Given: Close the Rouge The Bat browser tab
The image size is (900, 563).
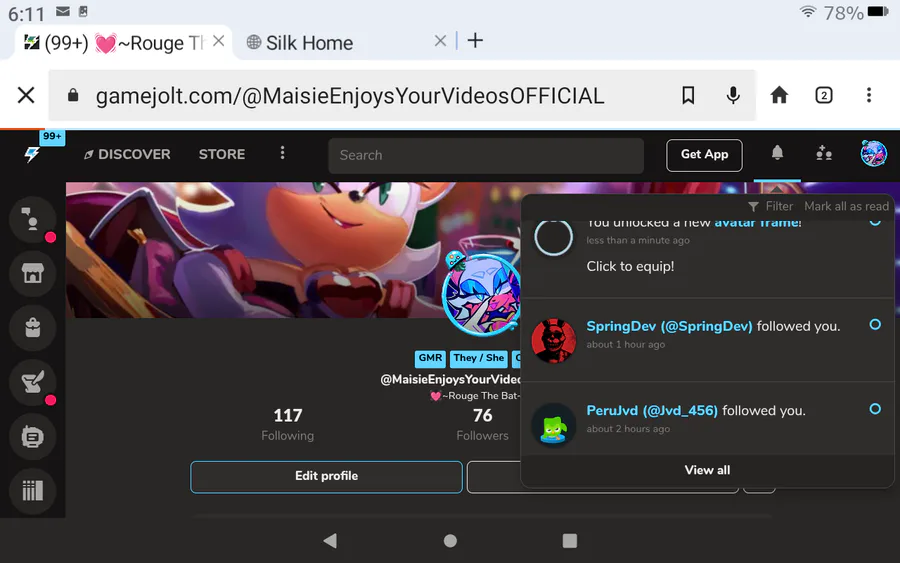Looking at the screenshot, I should [218, 41].
